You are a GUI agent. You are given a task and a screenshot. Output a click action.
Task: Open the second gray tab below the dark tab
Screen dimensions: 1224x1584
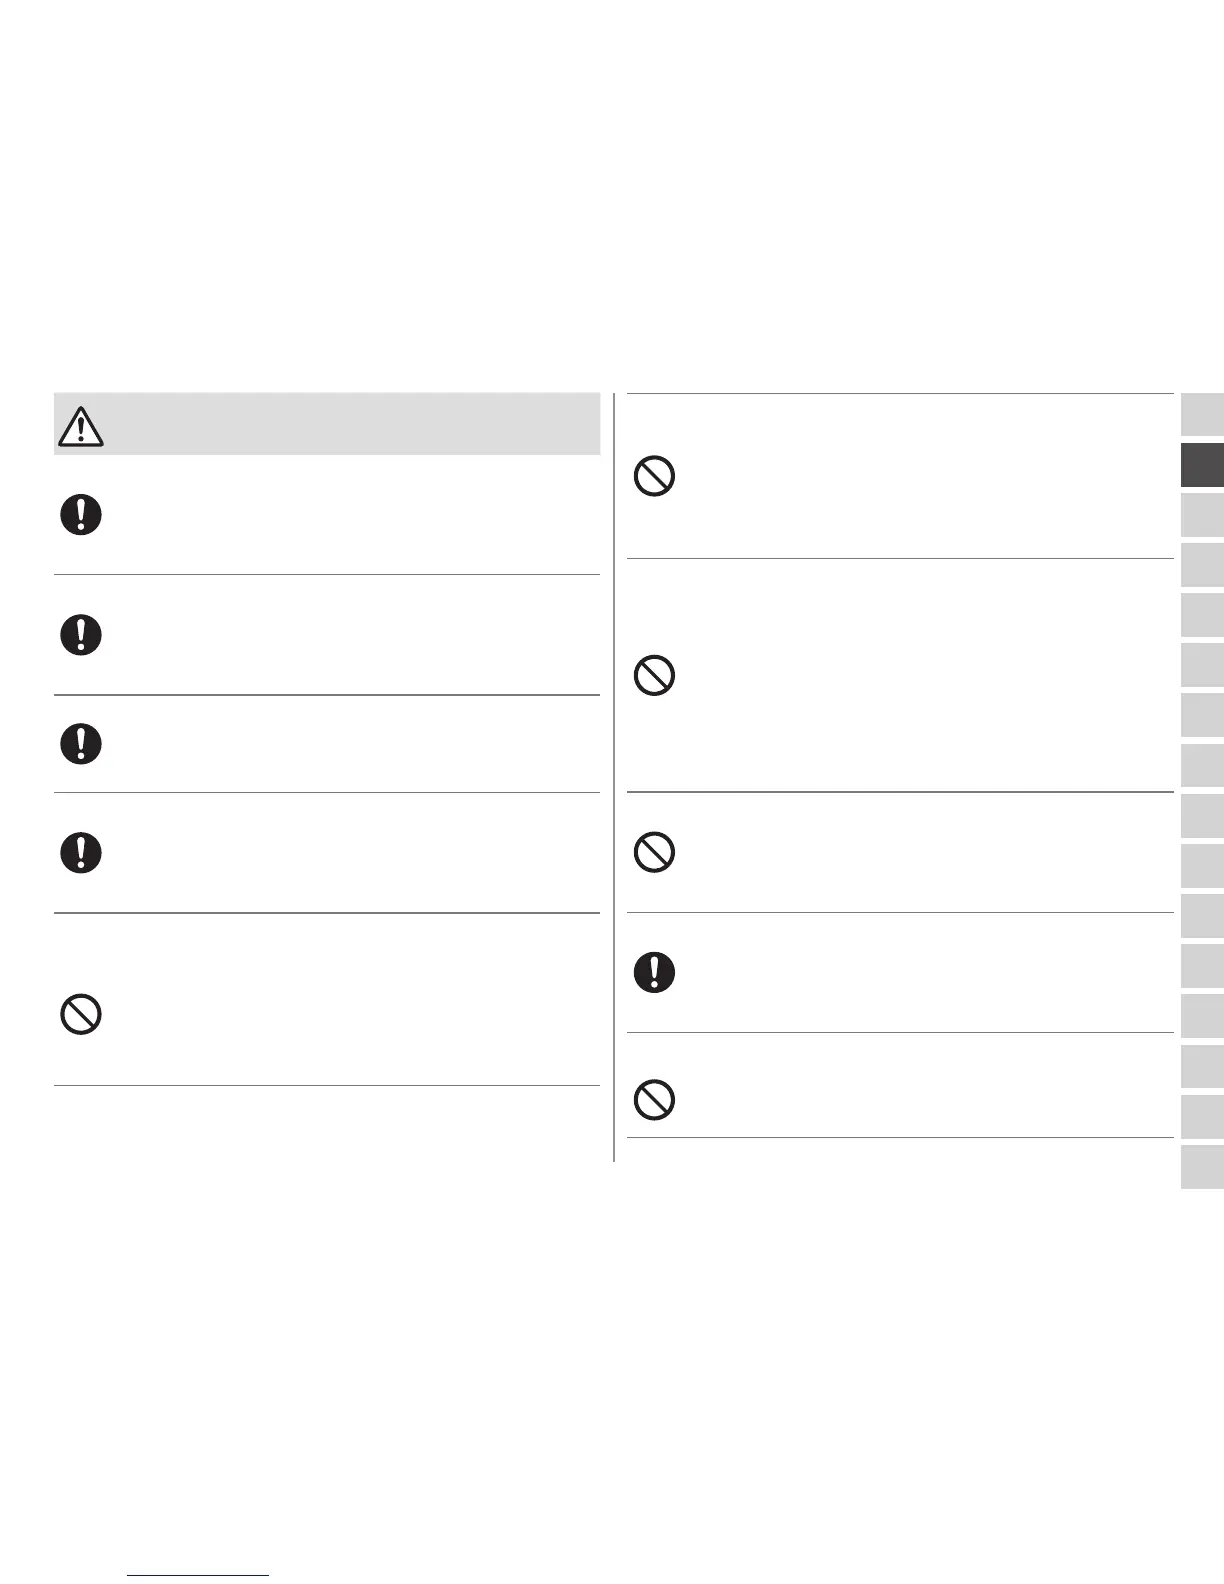[1202, 565]
